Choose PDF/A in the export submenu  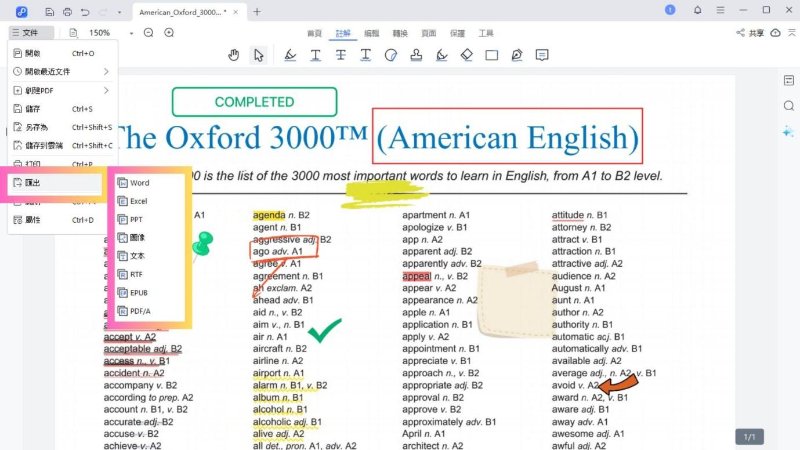[x=140, y=311]
